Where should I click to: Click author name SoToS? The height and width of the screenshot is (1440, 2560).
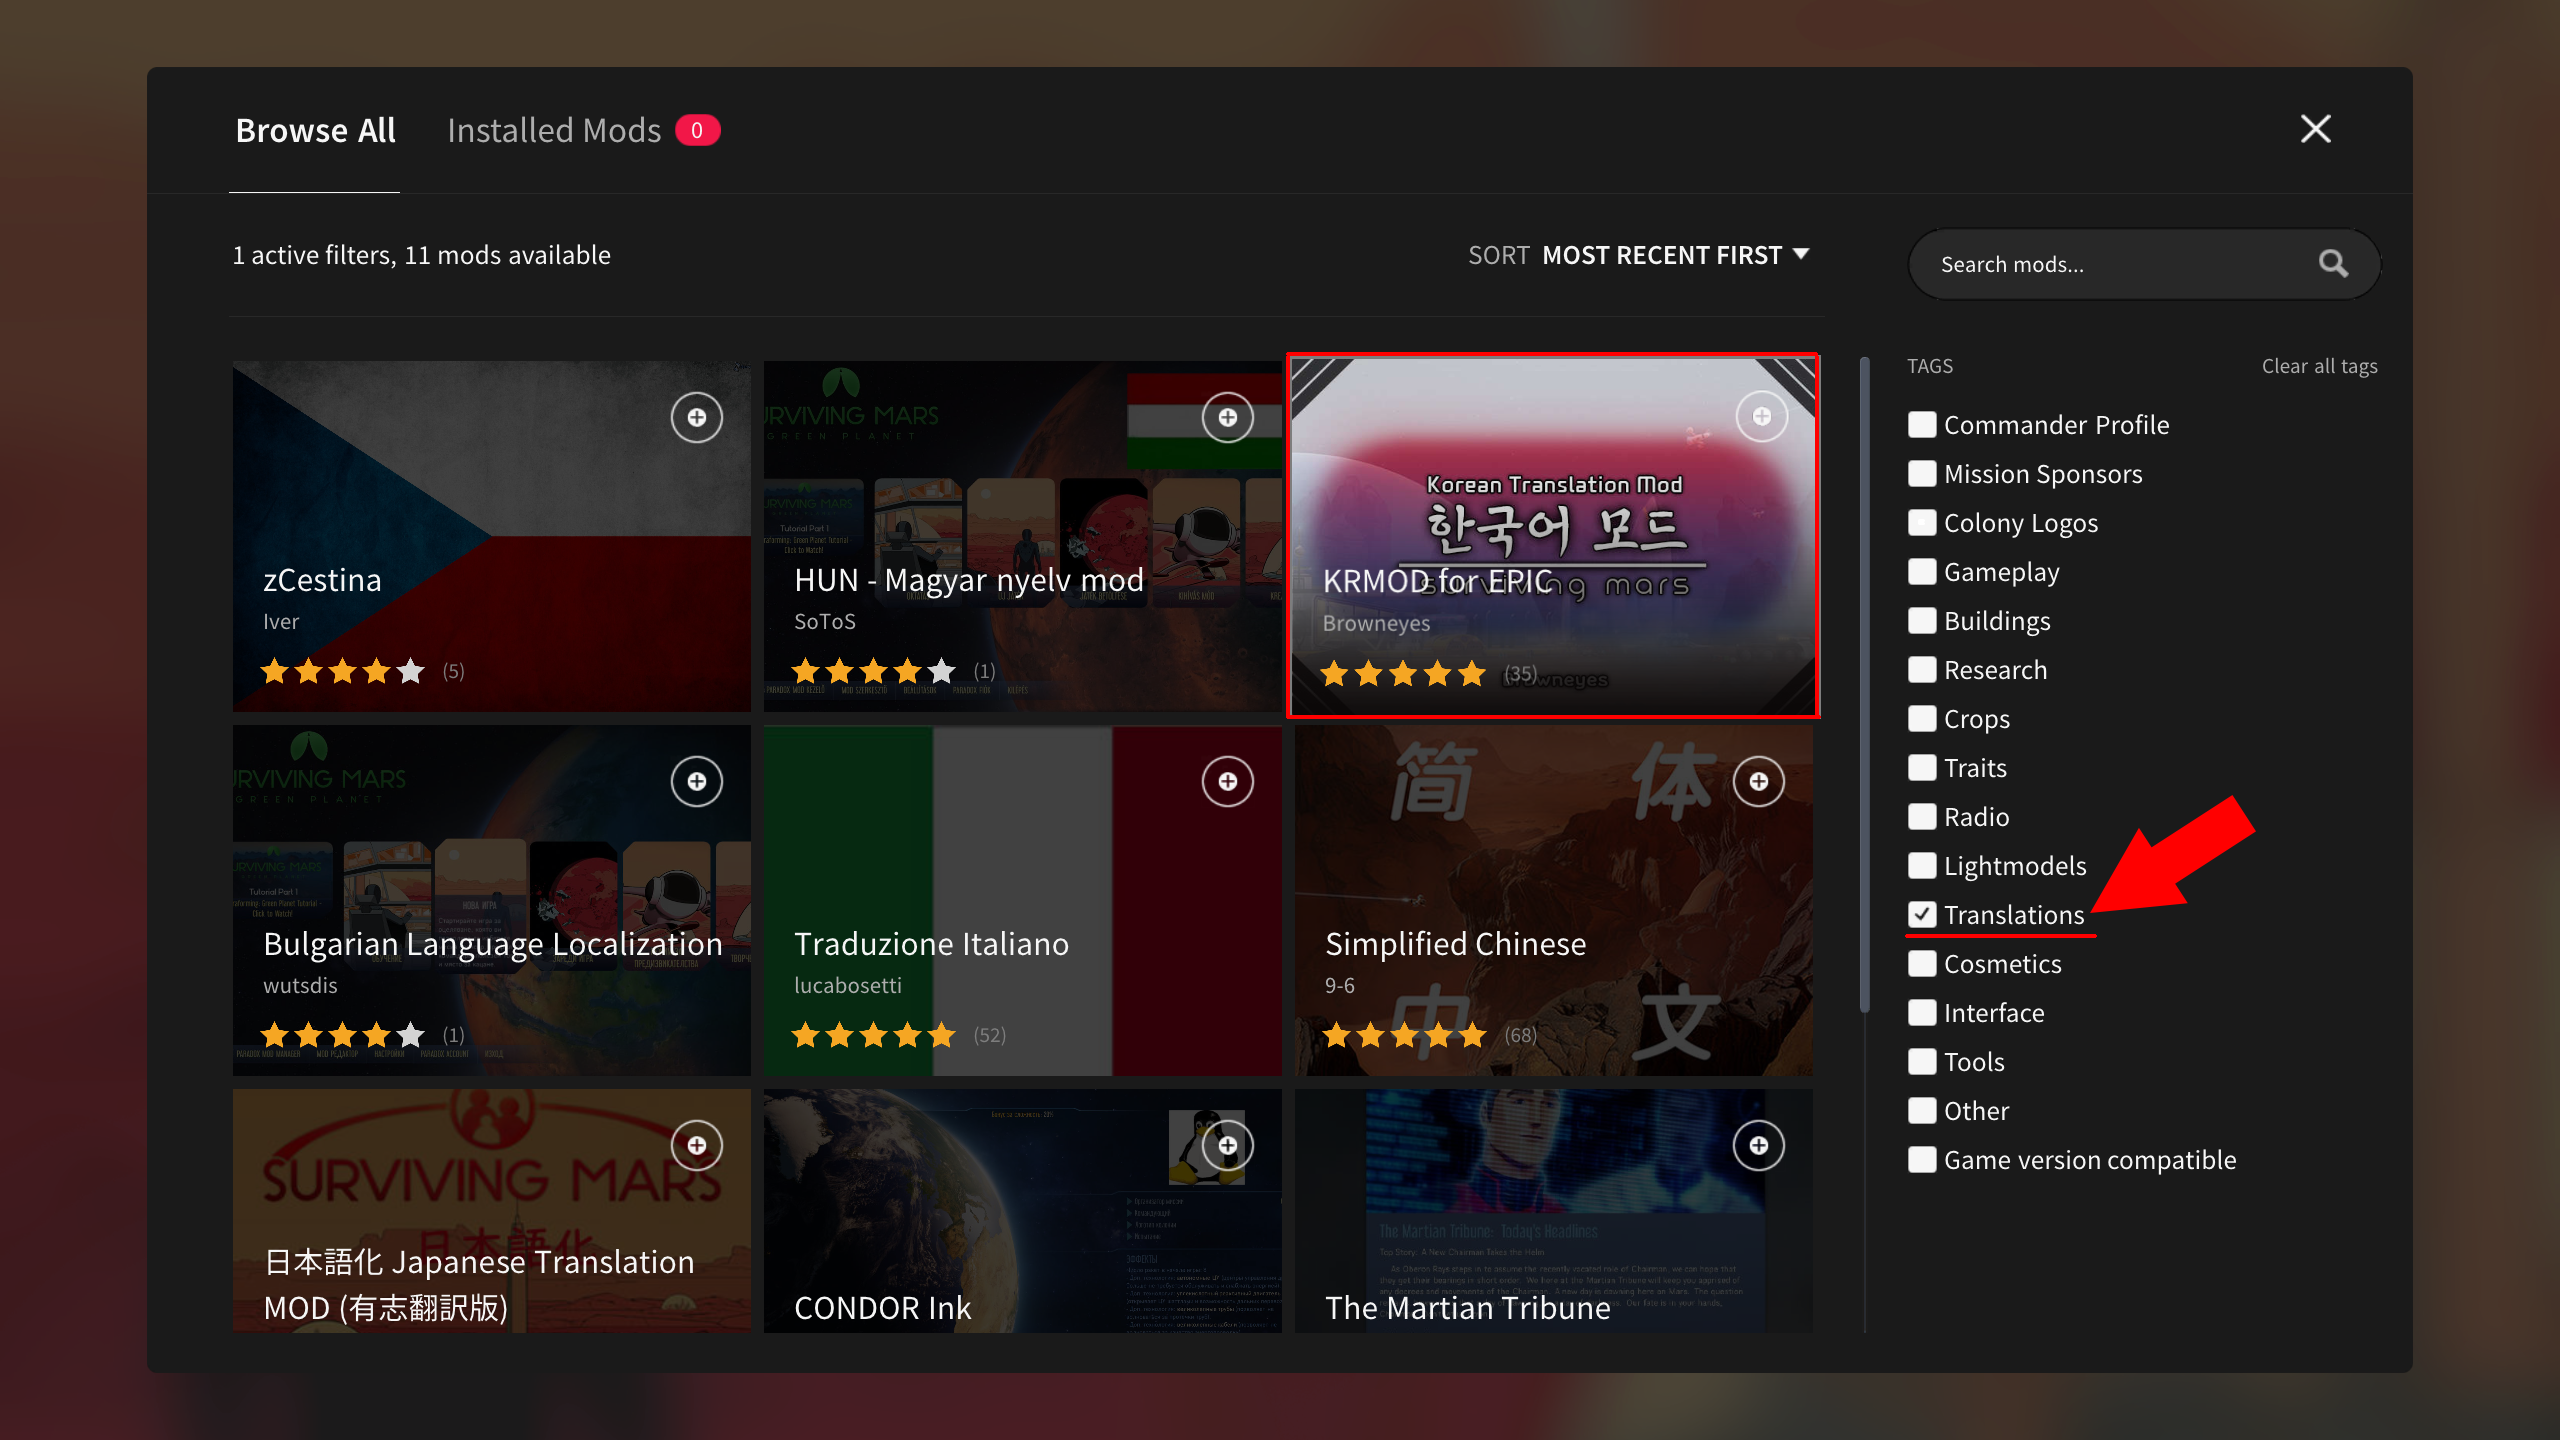pos(824,621)
